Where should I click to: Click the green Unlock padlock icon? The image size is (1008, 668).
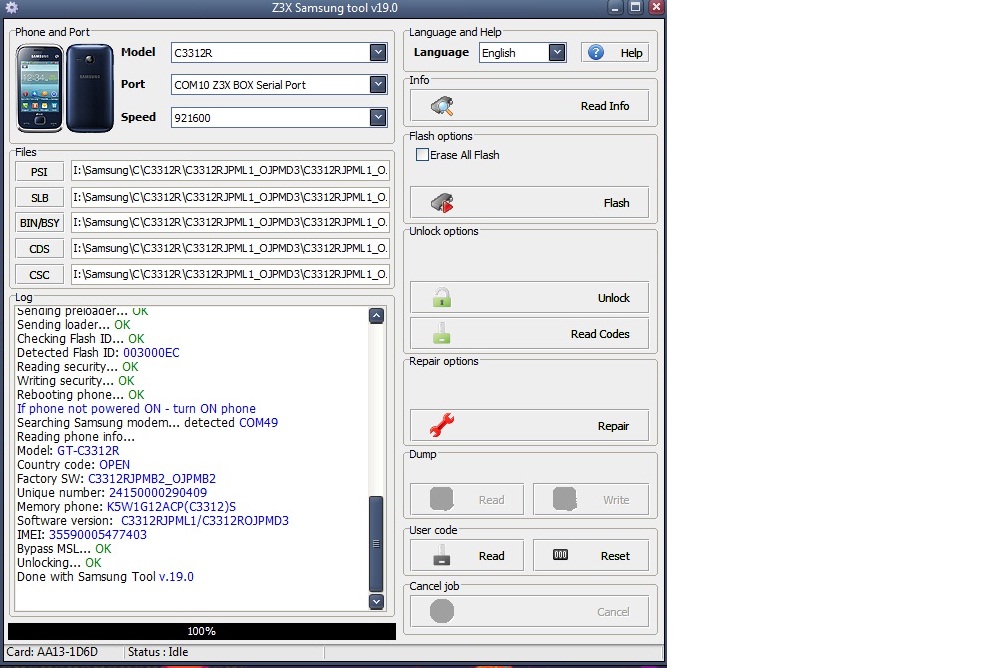[442, 298]
